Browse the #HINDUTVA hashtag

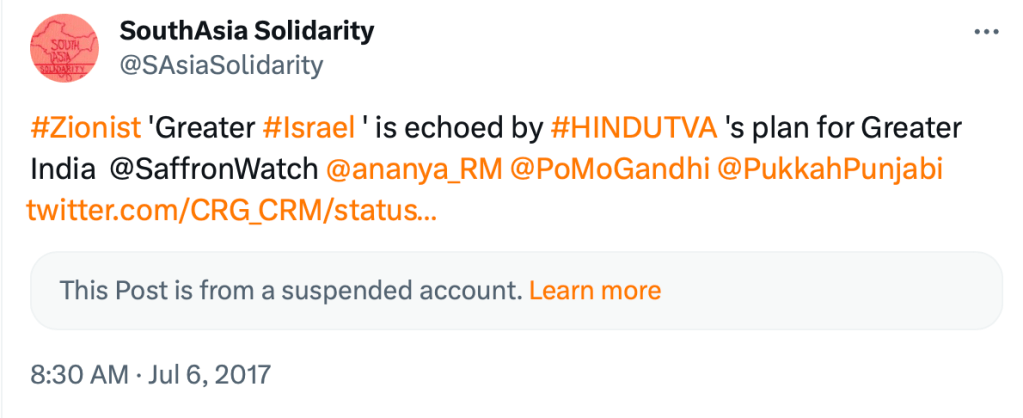coord(634,128)
